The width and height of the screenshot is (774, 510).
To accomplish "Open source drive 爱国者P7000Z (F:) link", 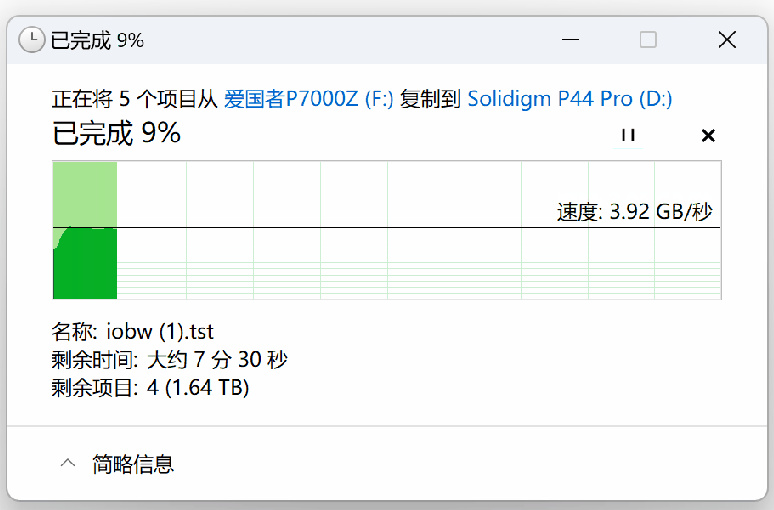I will tap(309, 99).
